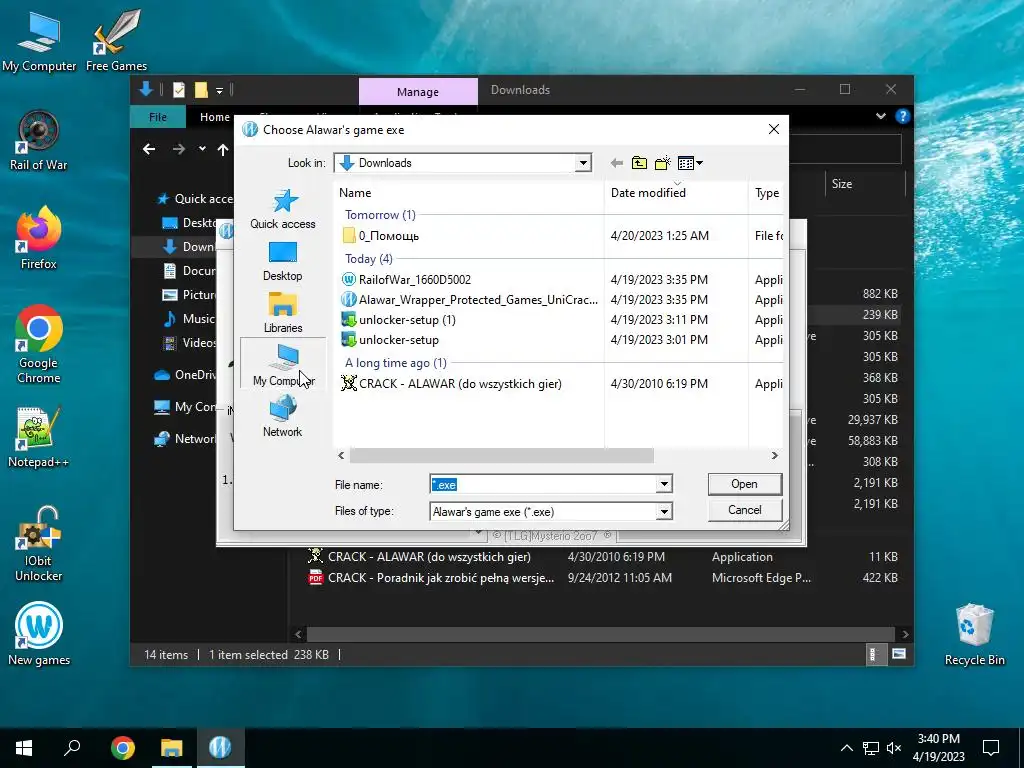This screenshot has height=768, width=1024.
Task: Click muted volume icon in system tray
Action: 894,748
